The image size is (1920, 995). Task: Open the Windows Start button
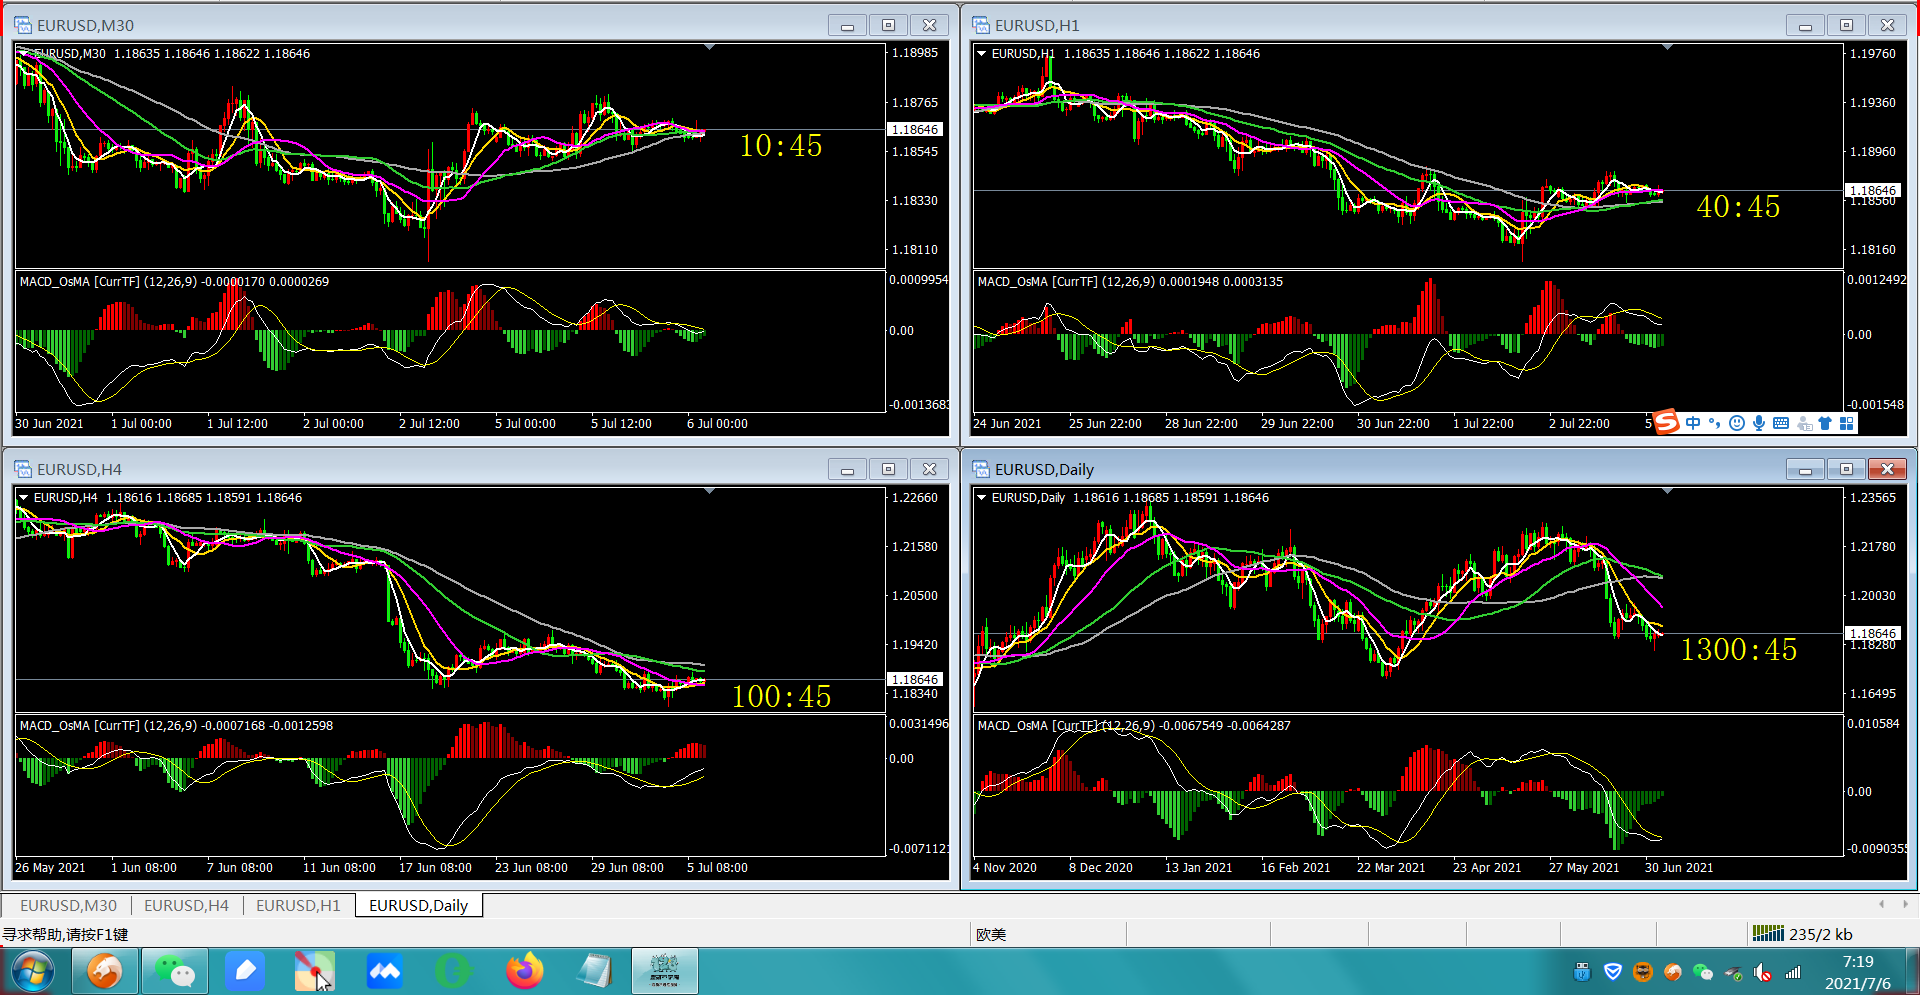pos(31,971)
